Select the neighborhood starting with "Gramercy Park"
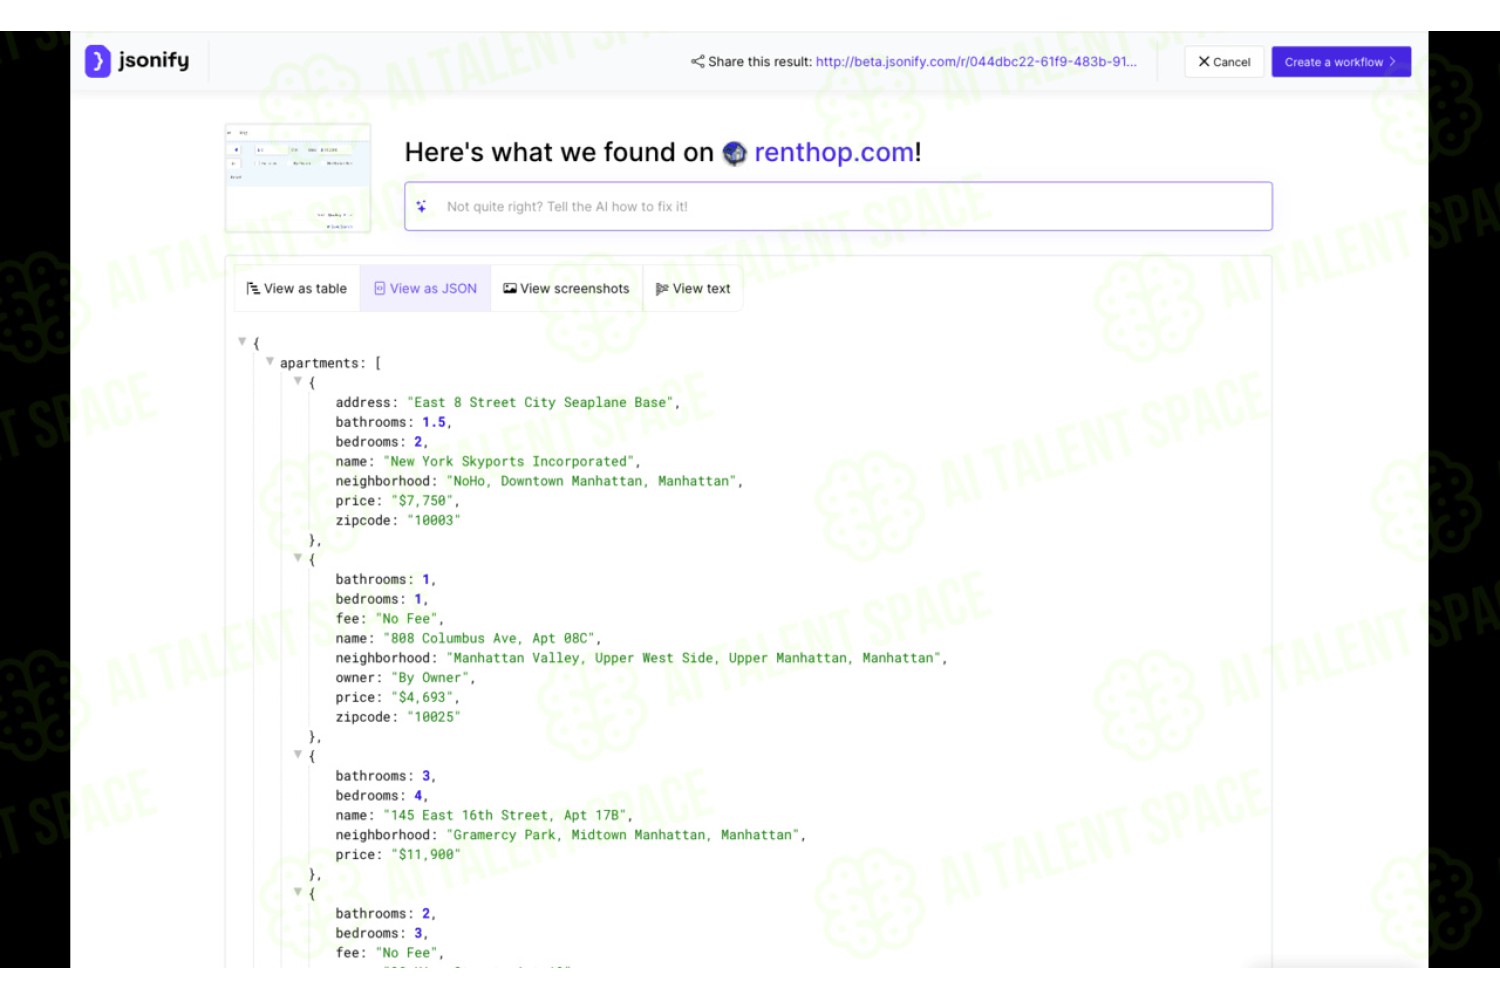The image size is (1500, 1000). [623, 835]
